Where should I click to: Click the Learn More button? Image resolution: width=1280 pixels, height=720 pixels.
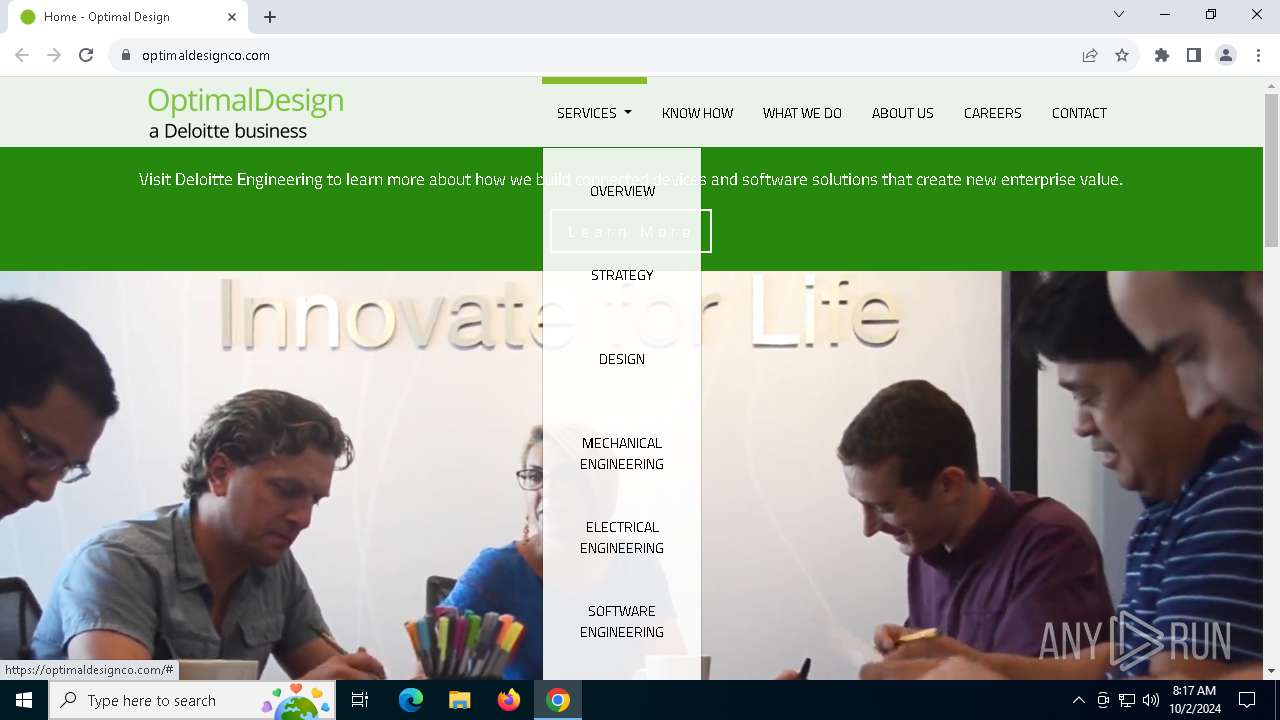630,231
